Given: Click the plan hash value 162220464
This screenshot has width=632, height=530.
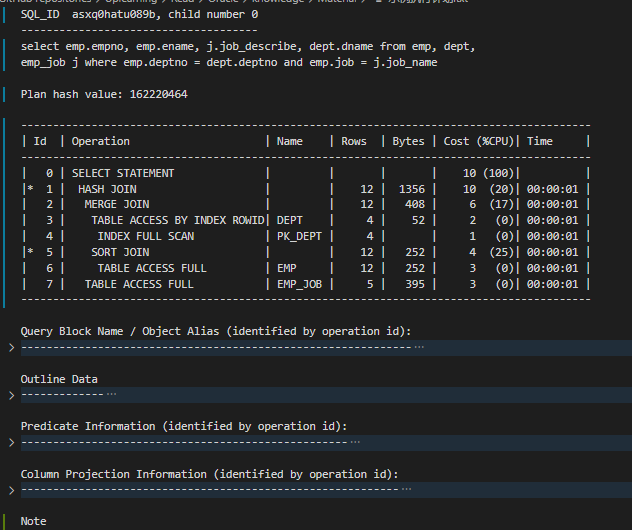Looking at the screenshot, I should tap(157, 94).
